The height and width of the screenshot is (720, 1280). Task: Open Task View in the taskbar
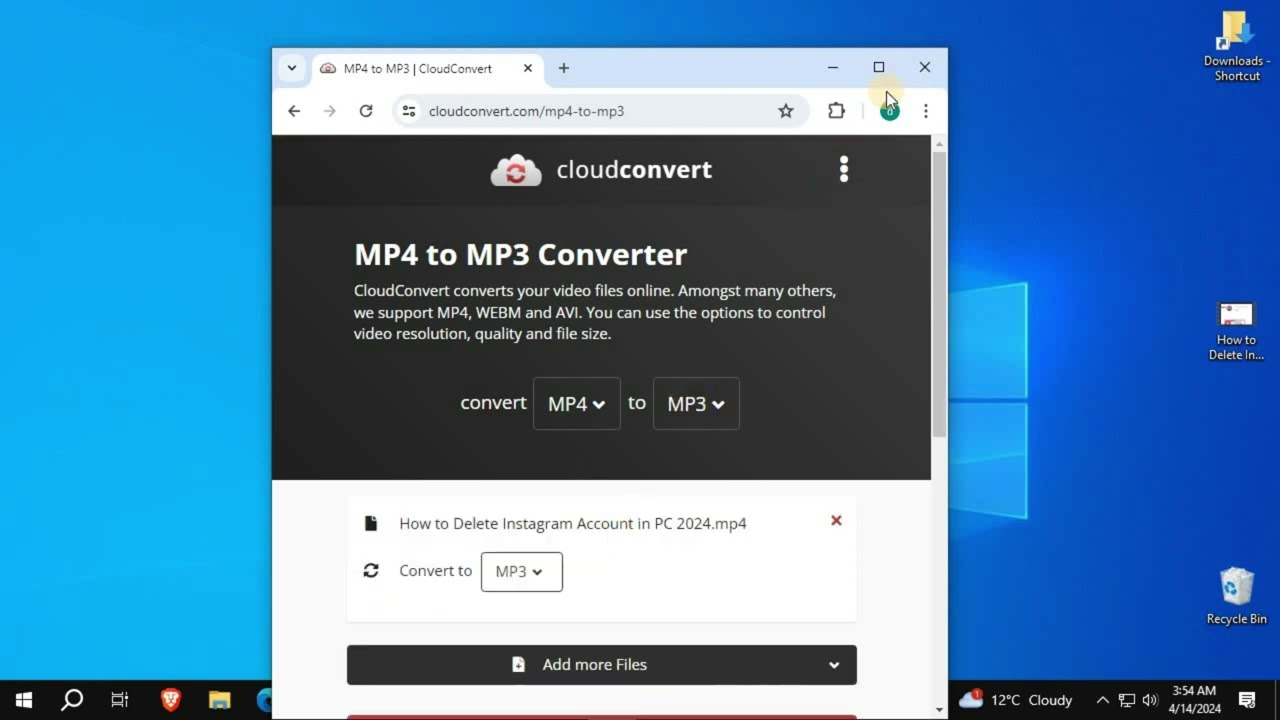click(120, 700)
